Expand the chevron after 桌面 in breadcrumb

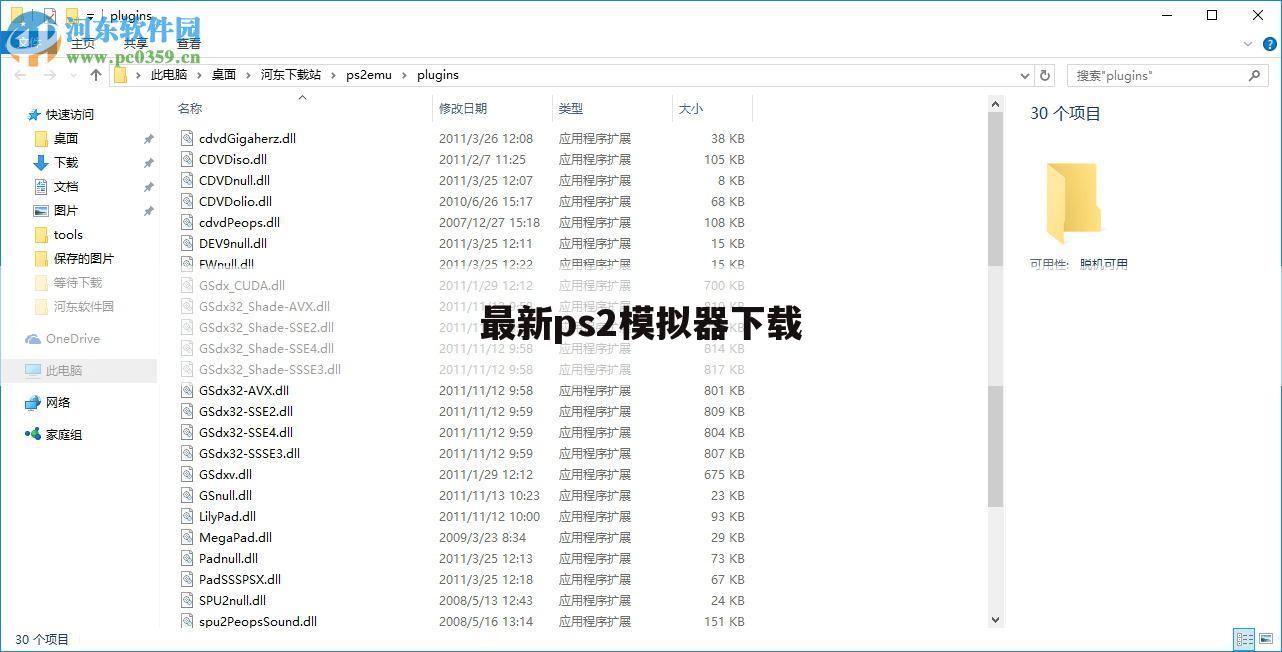click(248, 75)
